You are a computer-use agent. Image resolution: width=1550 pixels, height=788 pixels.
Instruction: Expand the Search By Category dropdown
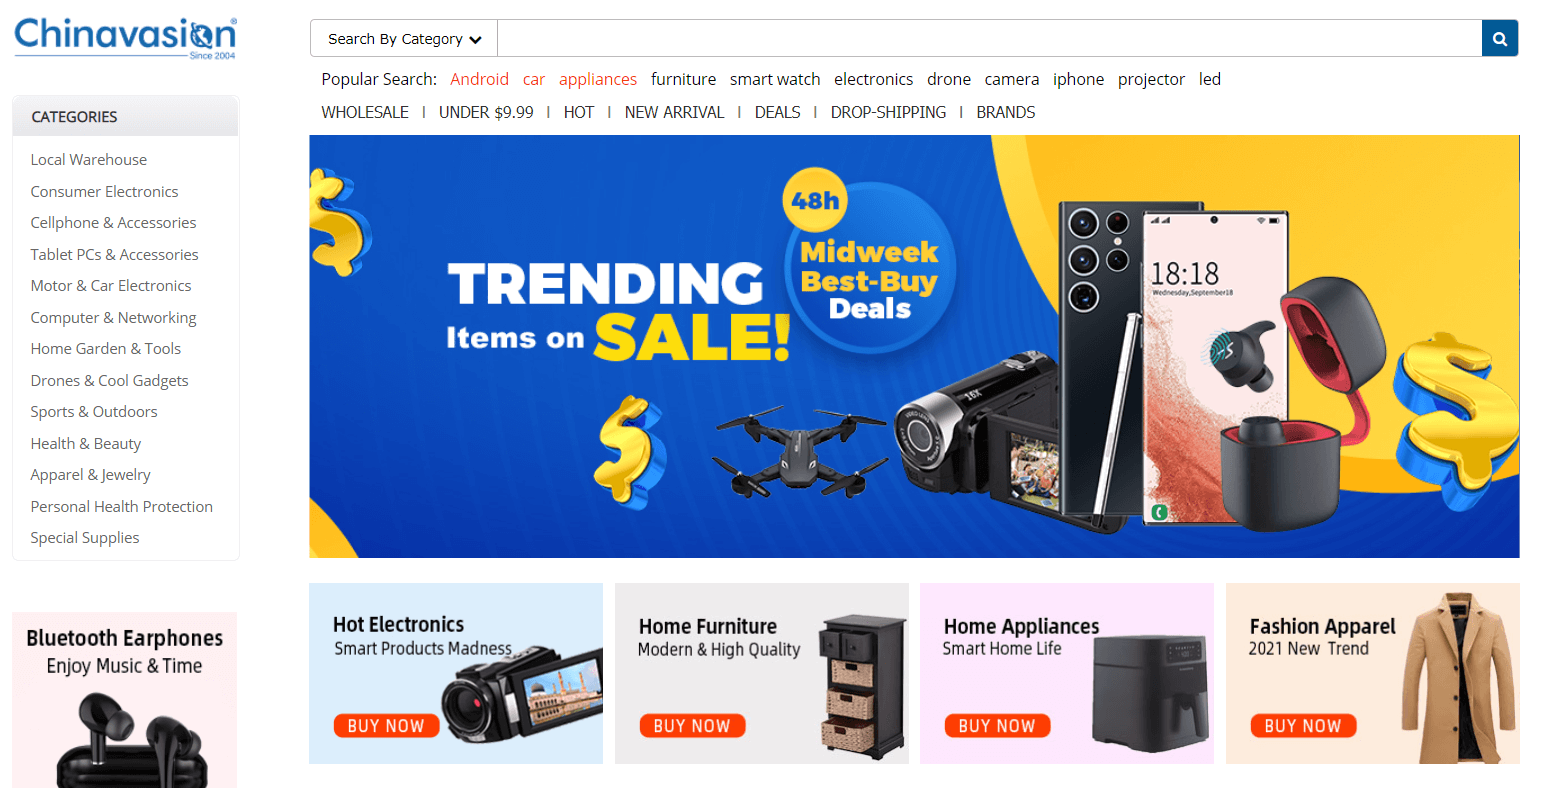(404, 39)
